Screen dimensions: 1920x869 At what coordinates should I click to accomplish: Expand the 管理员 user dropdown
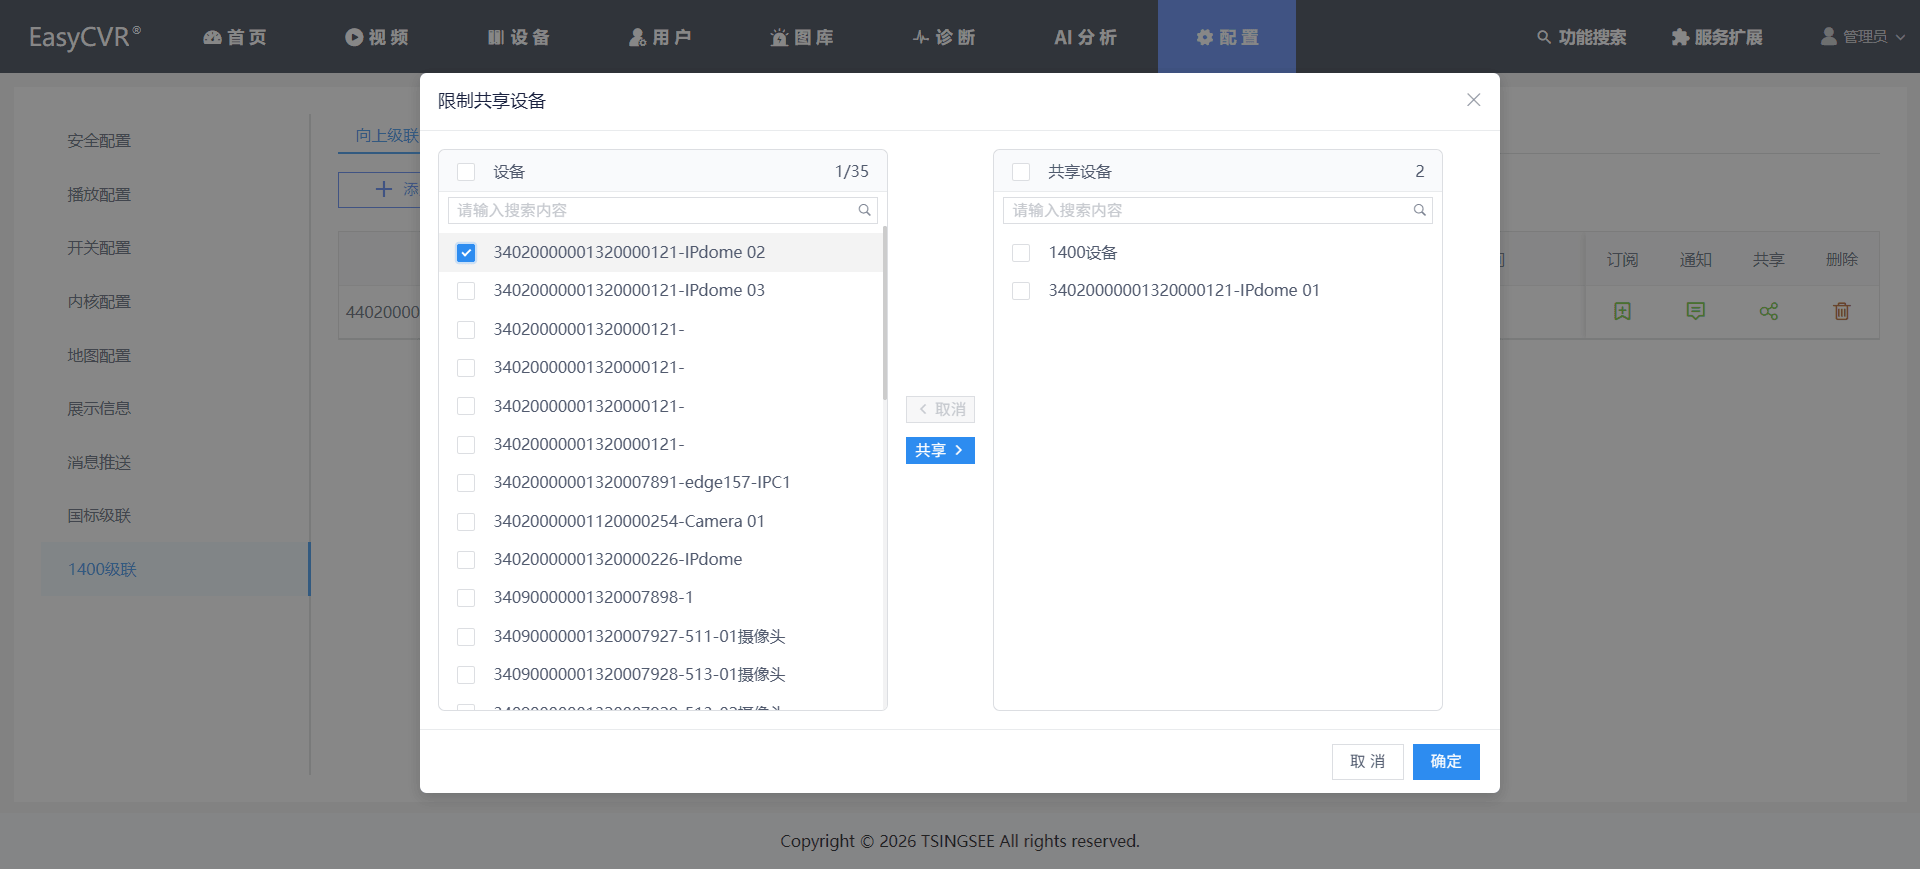click(1863, 37)
